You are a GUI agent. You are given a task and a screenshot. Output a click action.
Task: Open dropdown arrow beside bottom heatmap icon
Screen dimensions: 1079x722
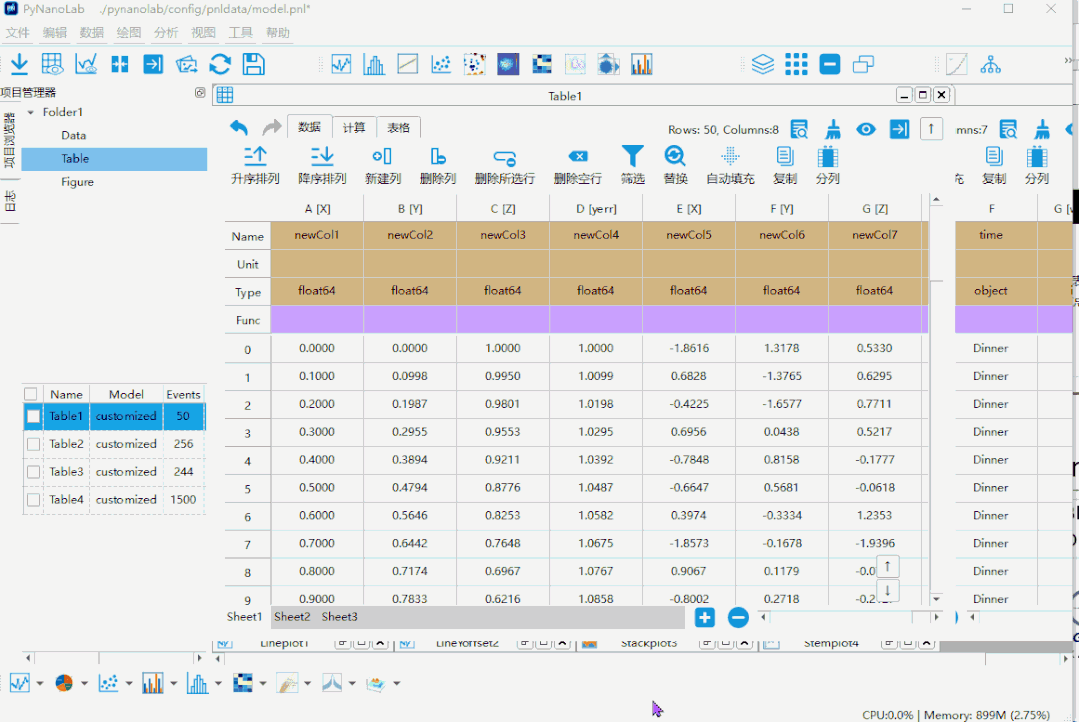point(263,683)
